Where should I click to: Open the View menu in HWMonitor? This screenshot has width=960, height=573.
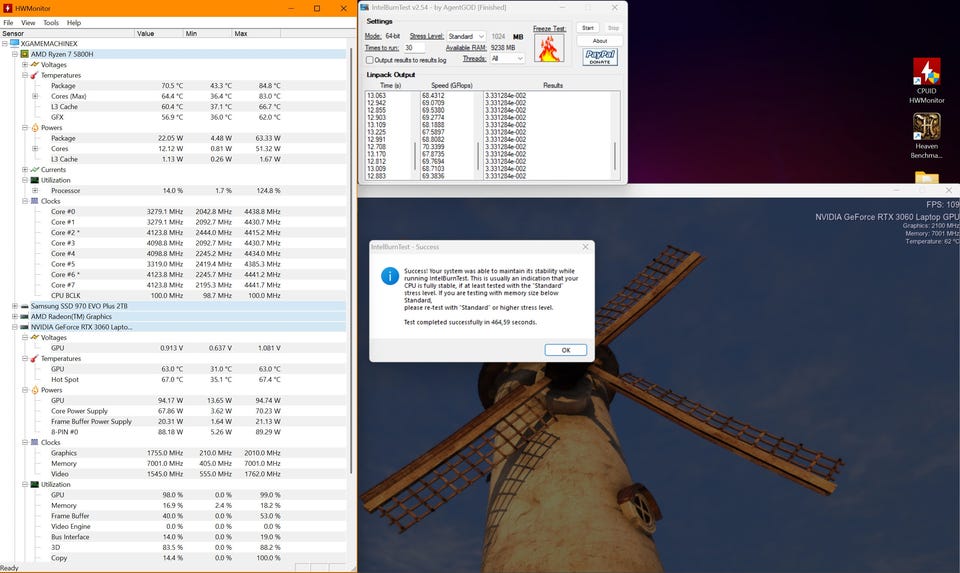[x=28, y=22]
